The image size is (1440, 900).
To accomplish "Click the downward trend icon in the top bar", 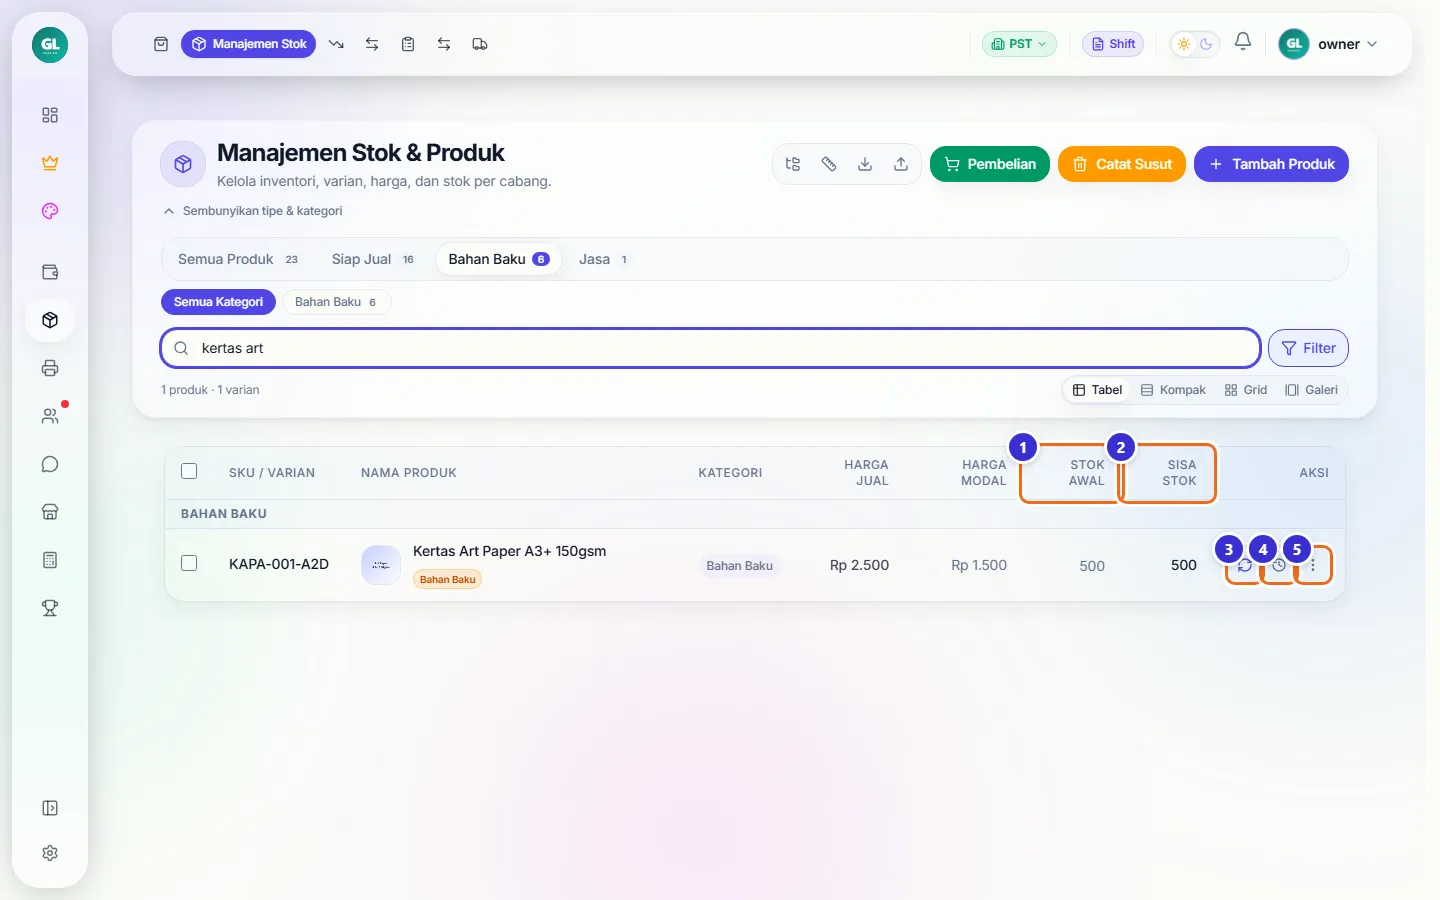I will (336, 44).
